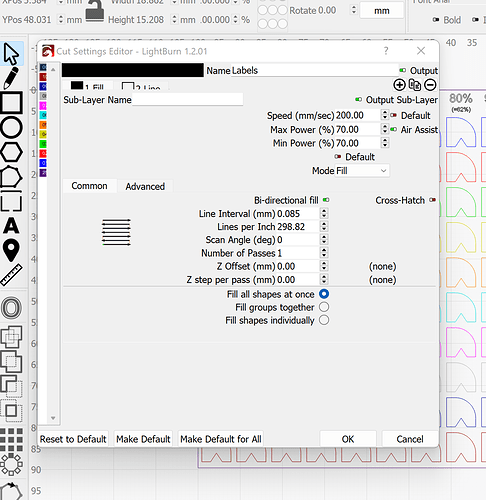Open the Grid Array tool
Screen dimensions: 486x500
(x=12, y=440)
